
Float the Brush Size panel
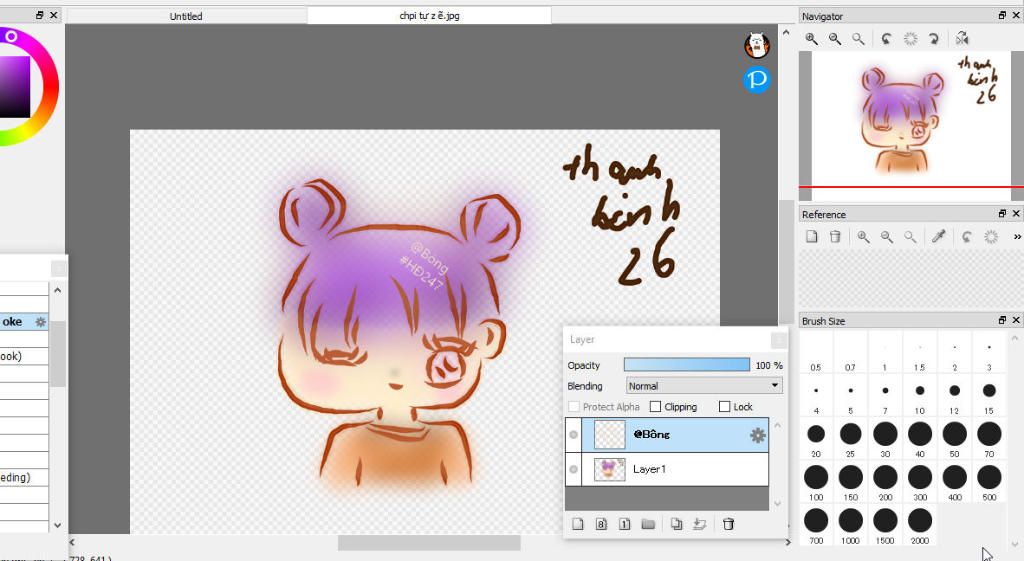point(1002,320)
